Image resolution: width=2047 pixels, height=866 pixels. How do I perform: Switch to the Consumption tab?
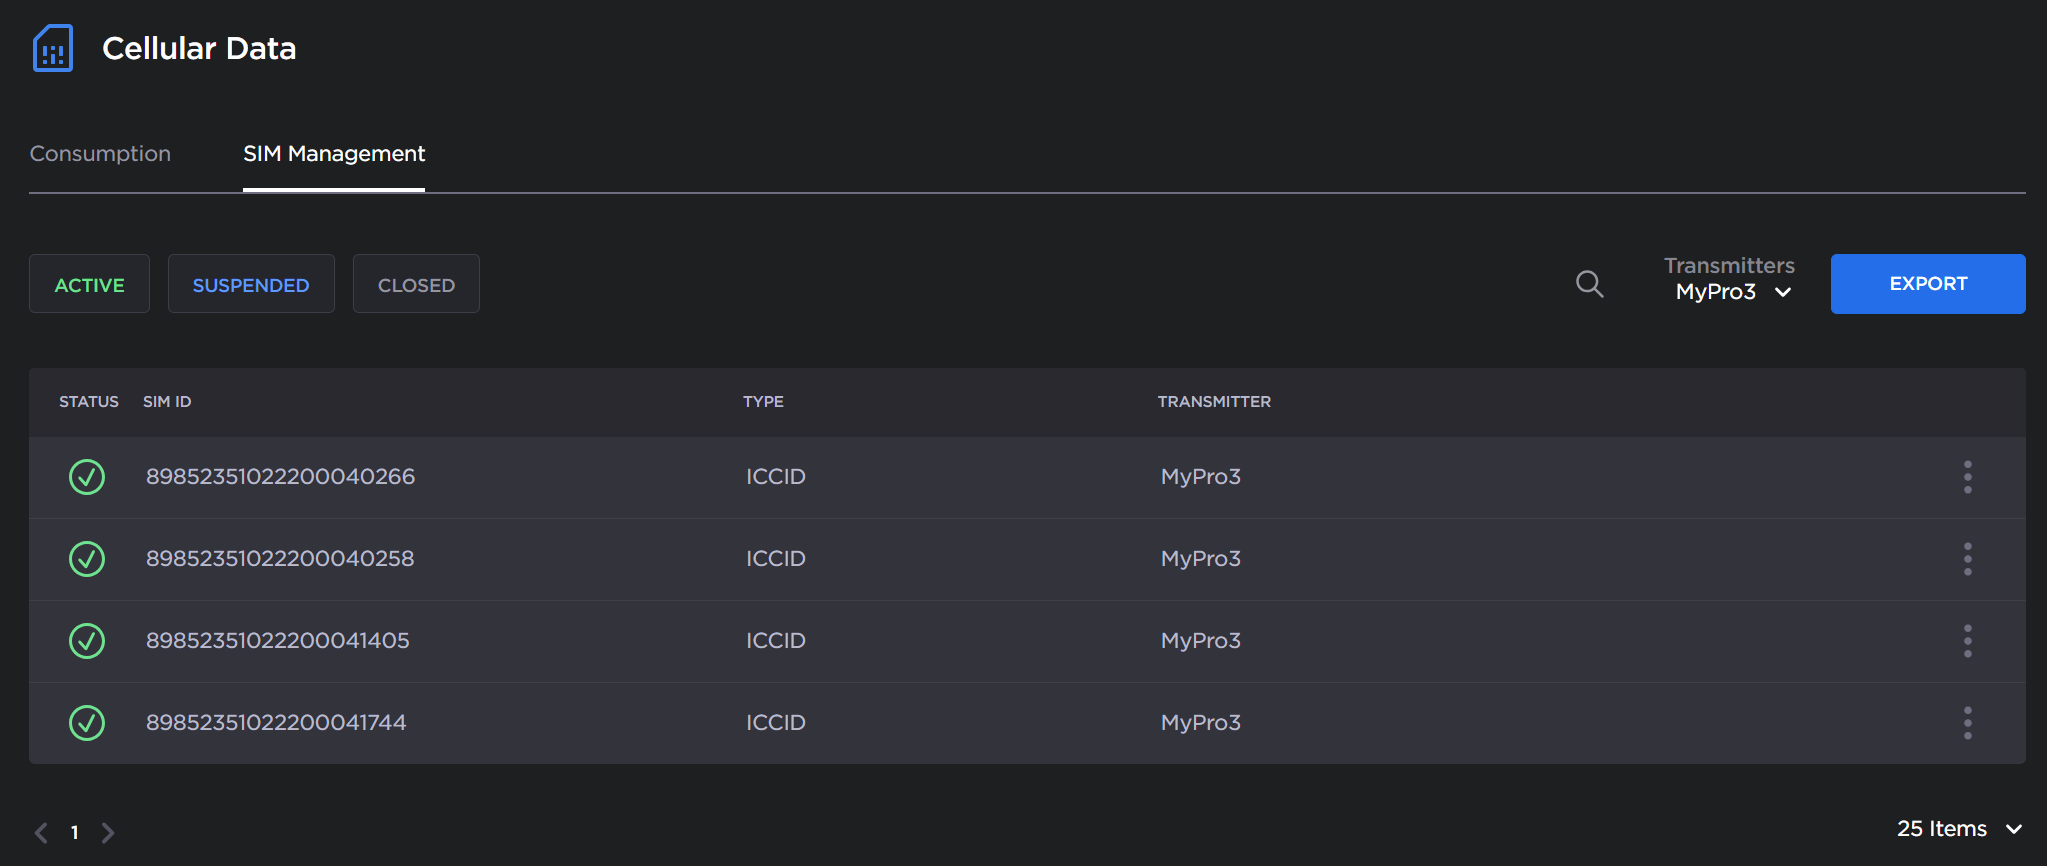point(100,154)
